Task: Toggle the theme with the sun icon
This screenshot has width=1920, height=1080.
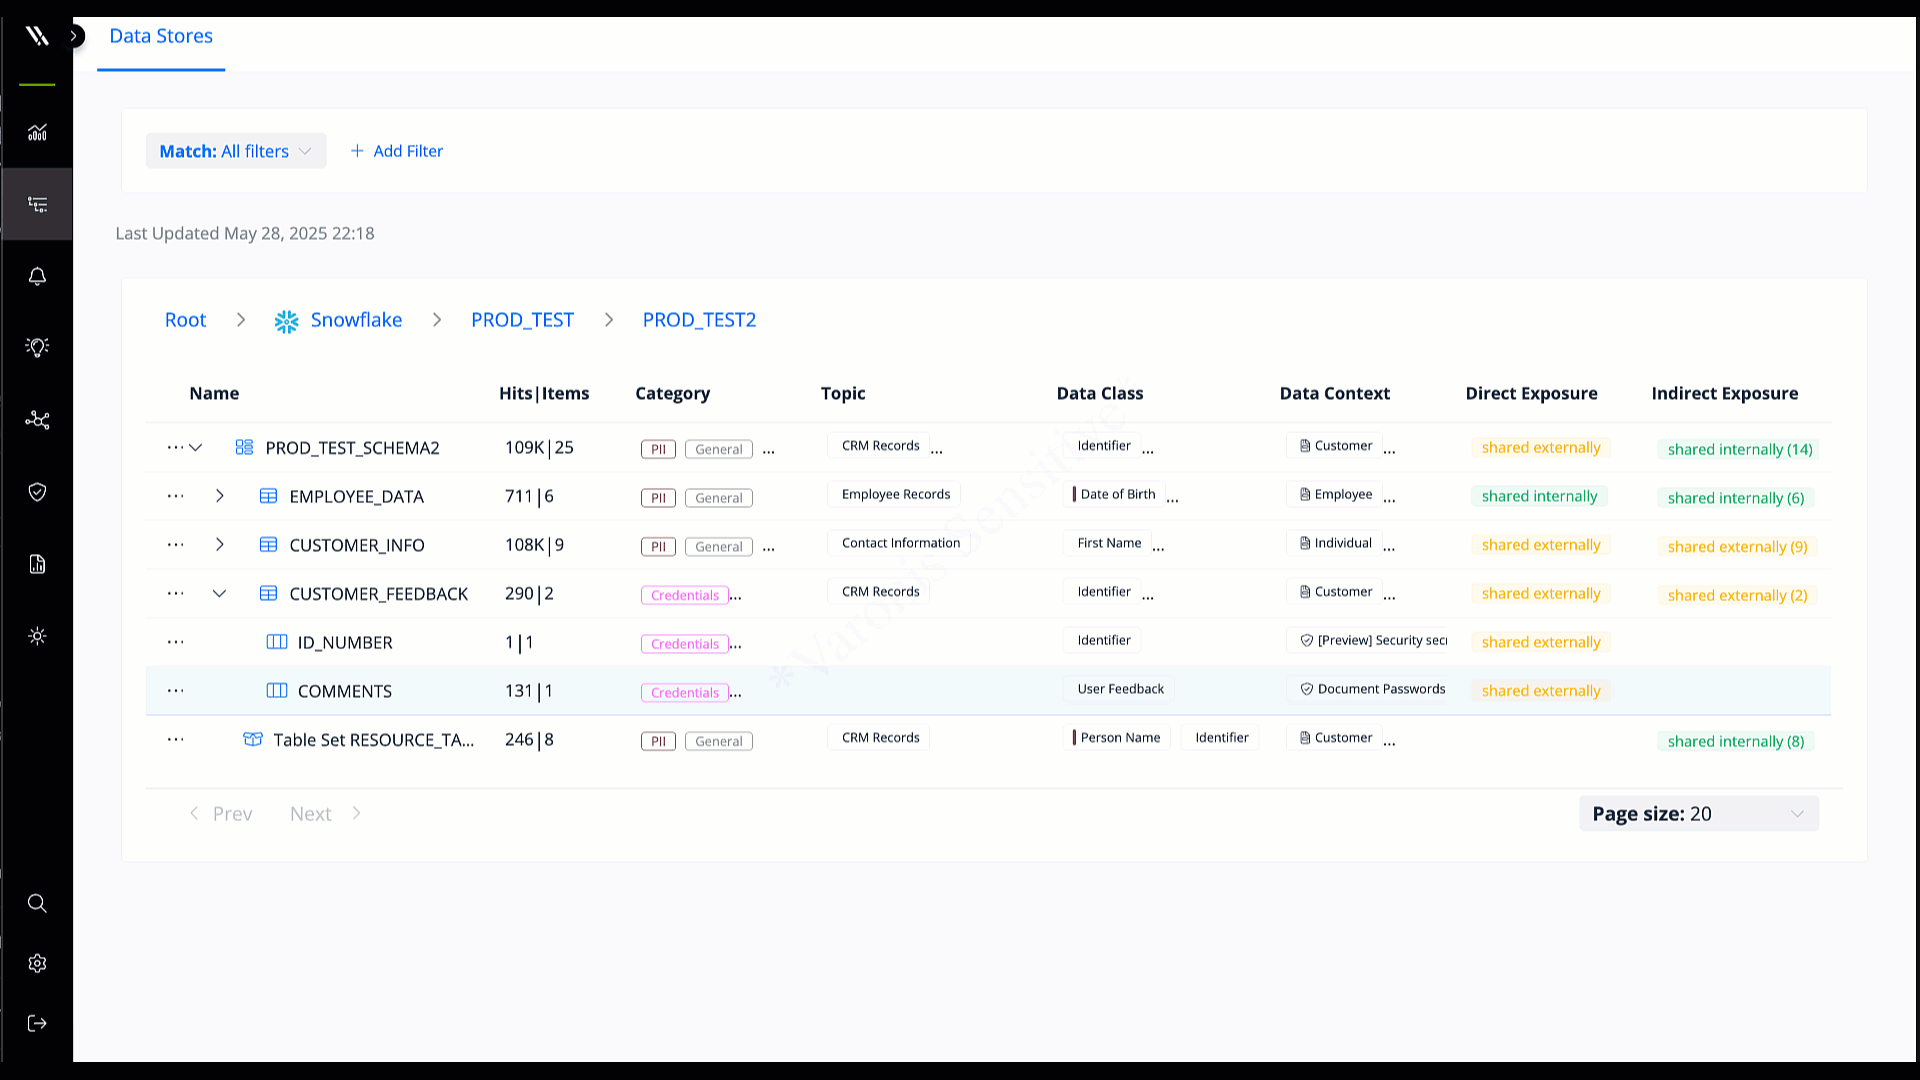Action: [x=37, y=636]
